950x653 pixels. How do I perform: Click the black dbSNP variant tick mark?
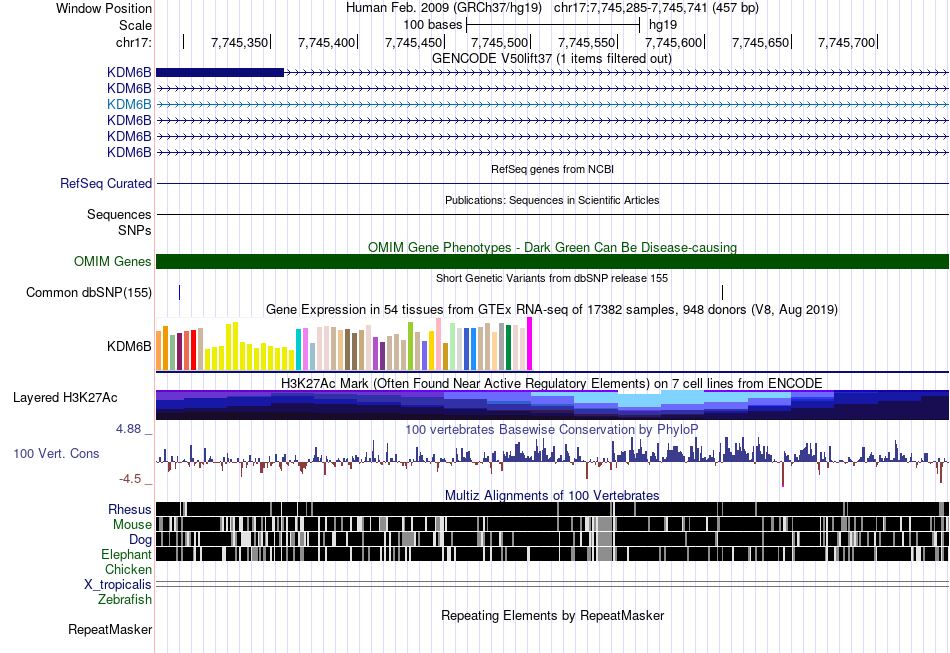click(722, 293)
